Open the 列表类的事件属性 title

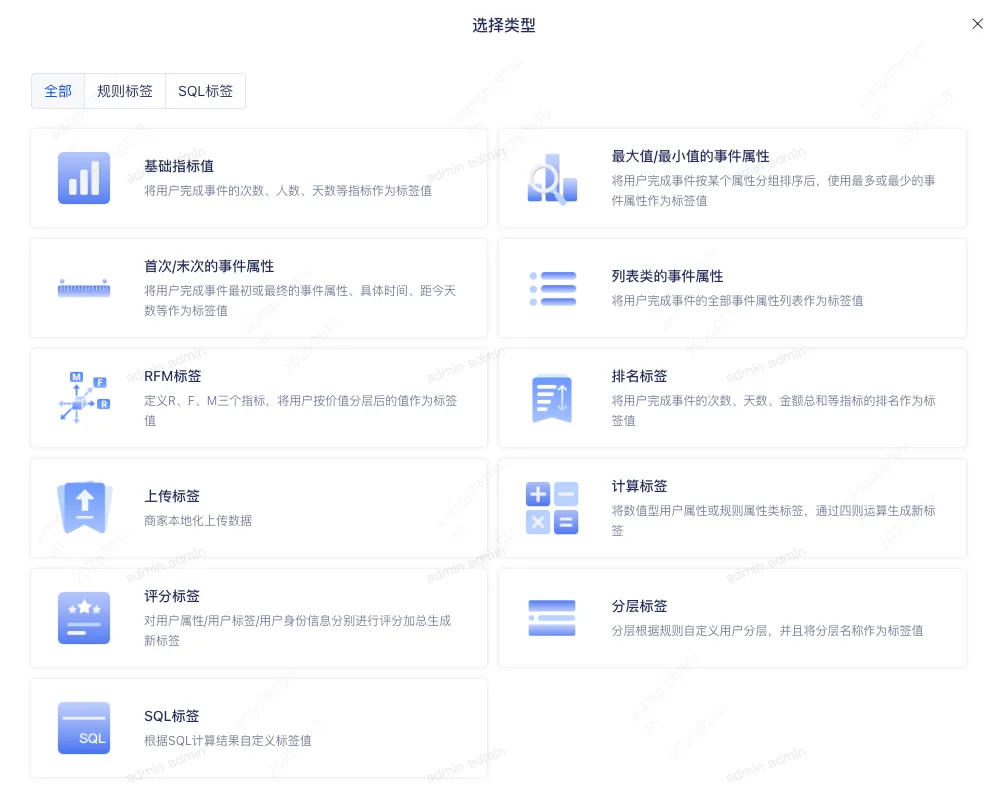[667, 277]
